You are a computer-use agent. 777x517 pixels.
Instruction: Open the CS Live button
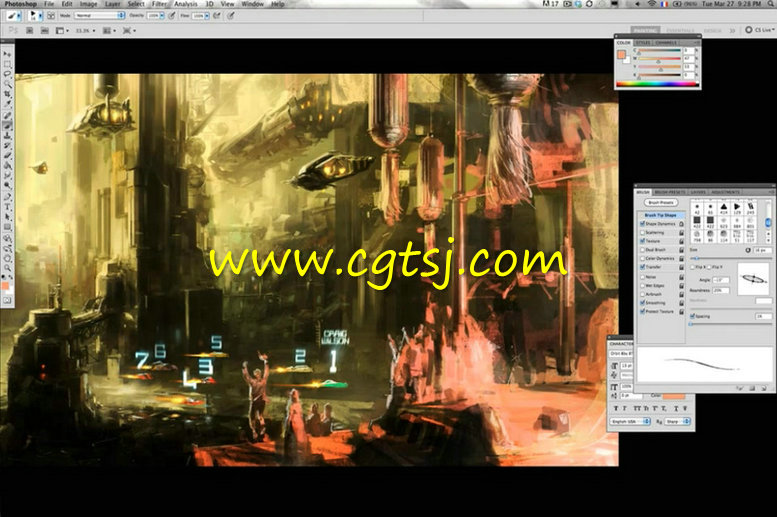760,30
